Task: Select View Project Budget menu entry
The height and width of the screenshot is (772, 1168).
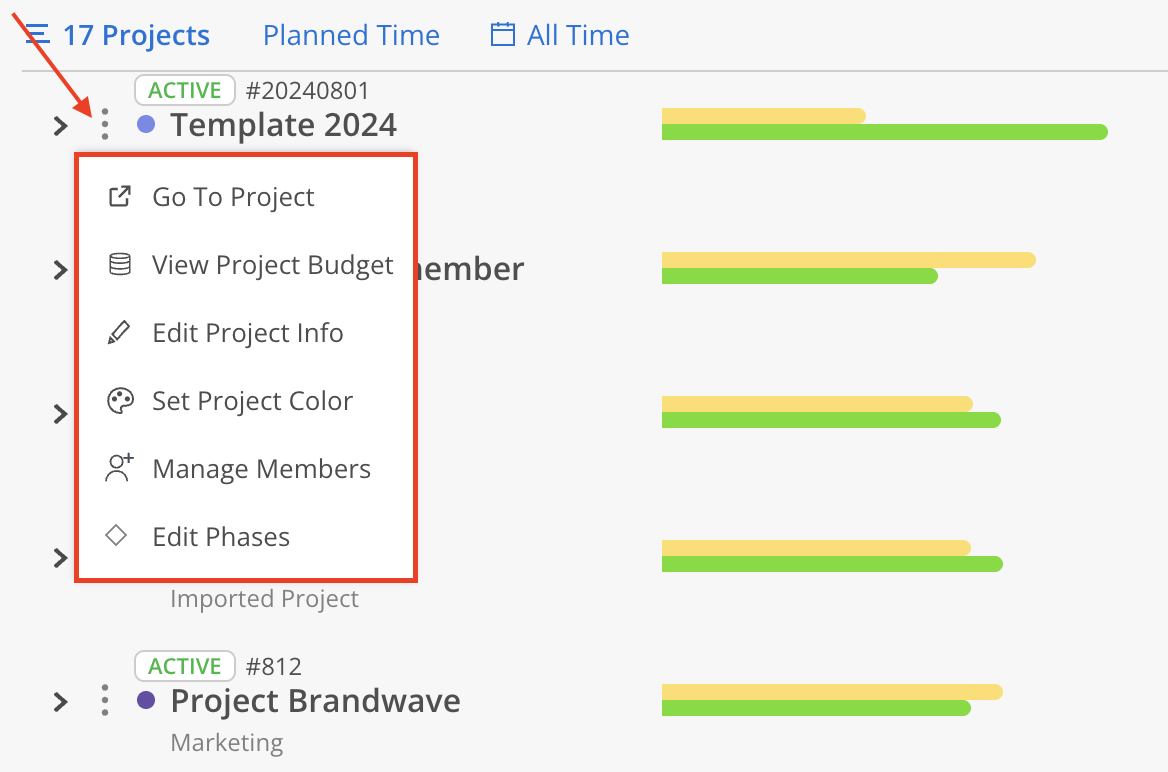Action: point(273,265)
